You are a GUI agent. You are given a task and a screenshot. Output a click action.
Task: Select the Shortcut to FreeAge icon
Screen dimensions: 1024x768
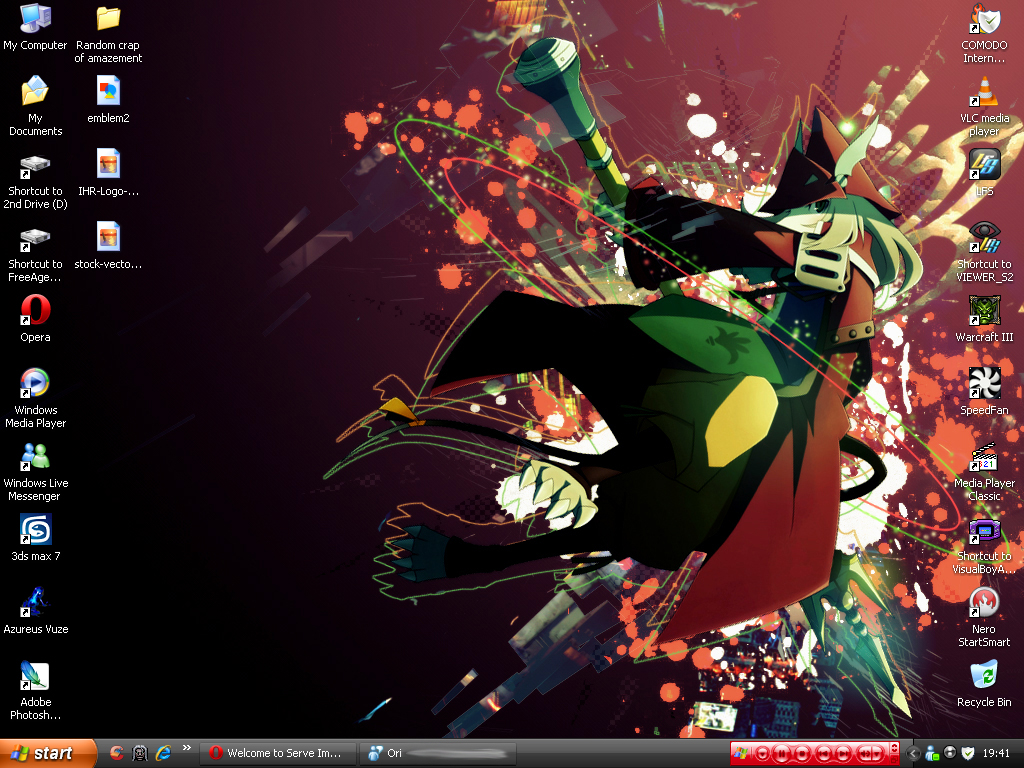tap(35, 252)
